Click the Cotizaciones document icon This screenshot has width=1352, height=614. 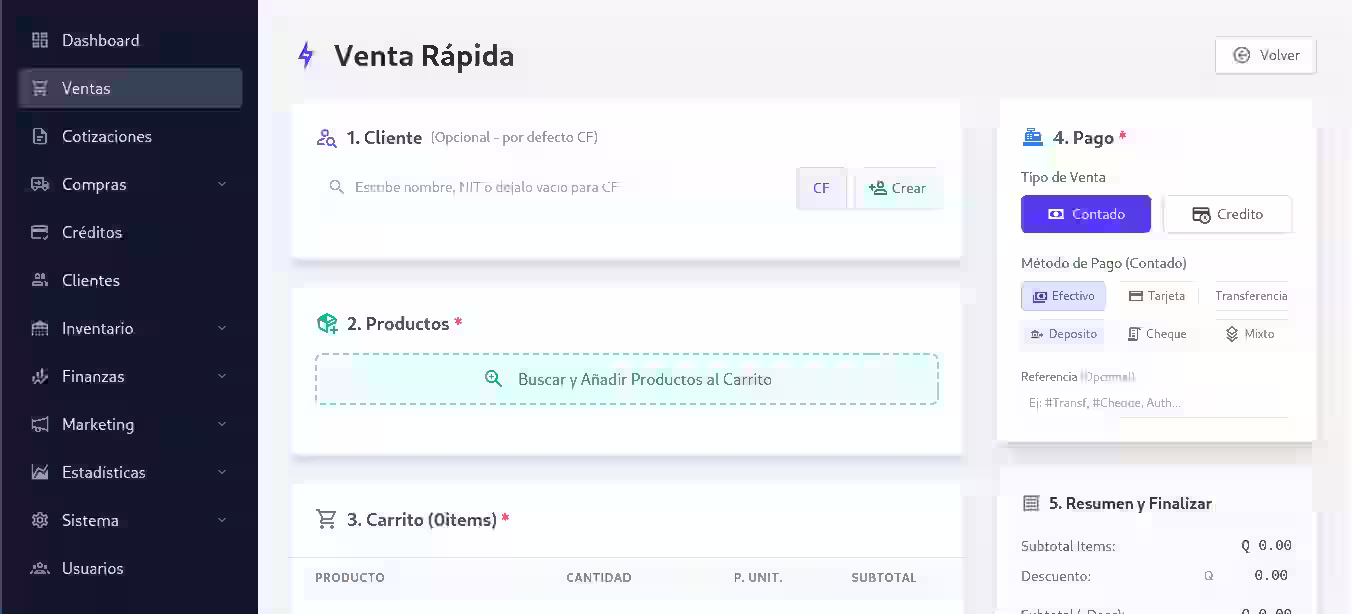(x=38, y=136)
